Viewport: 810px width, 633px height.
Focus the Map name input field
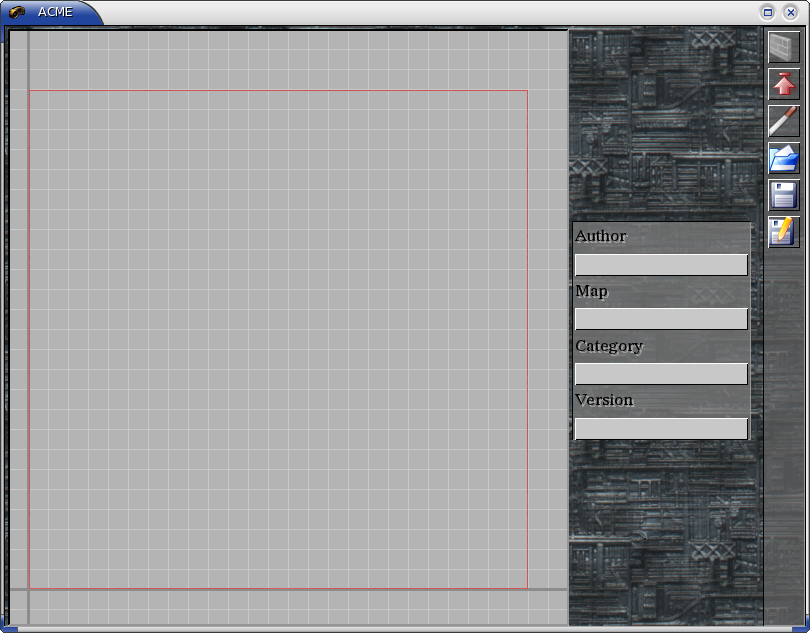(661, 319)
